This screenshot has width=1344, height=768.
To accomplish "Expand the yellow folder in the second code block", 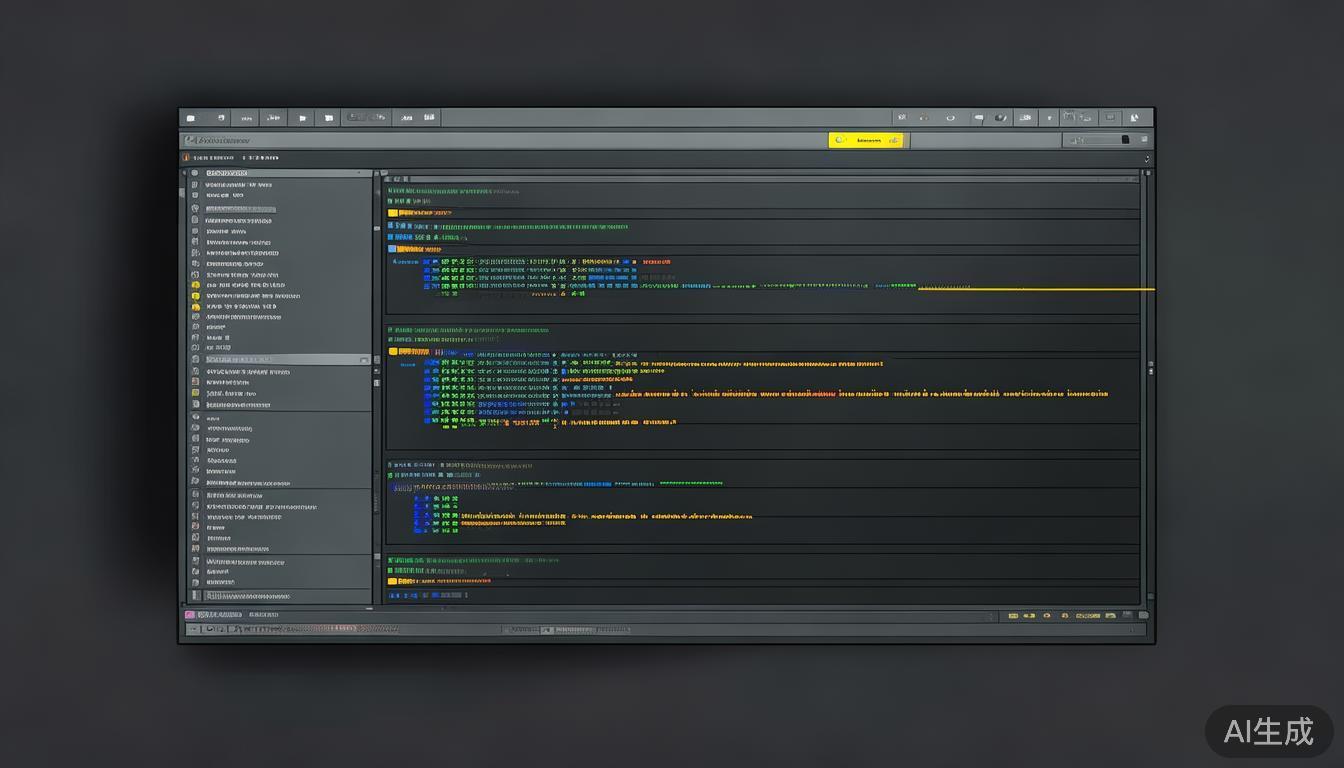I will click(x=393, y=352).
